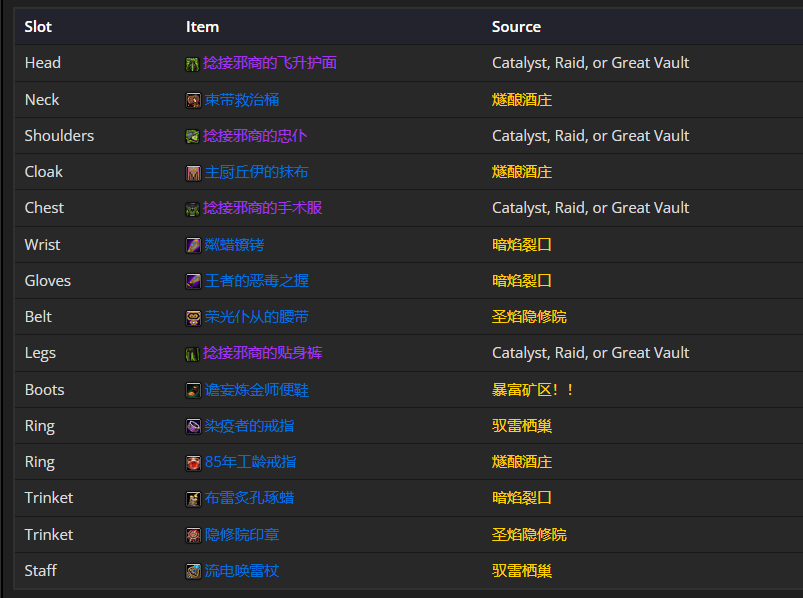Click the Neck slot item icon
803x598 pixels.
coord(193,100)
